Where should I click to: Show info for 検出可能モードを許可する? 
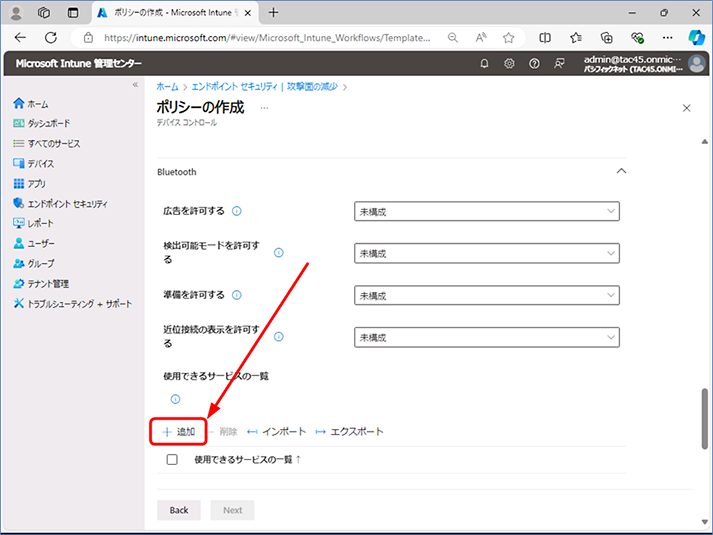tap(279, 253)
